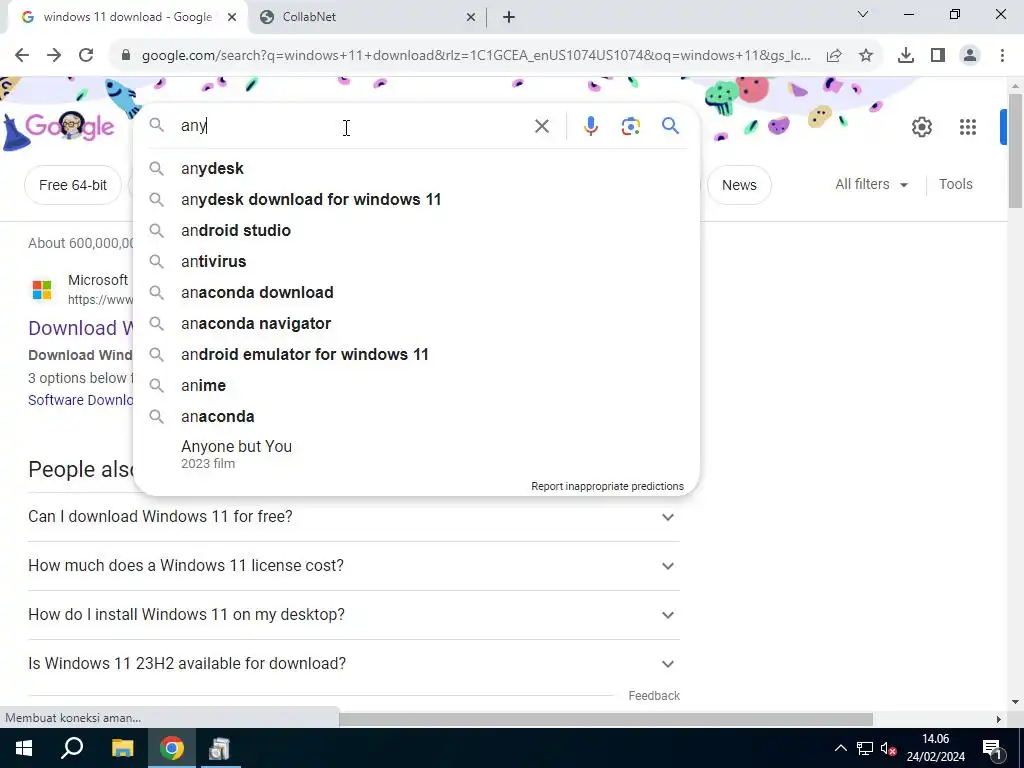Click the browser forward arrow
1024x768 pixels.
click(x=54, y=56)
